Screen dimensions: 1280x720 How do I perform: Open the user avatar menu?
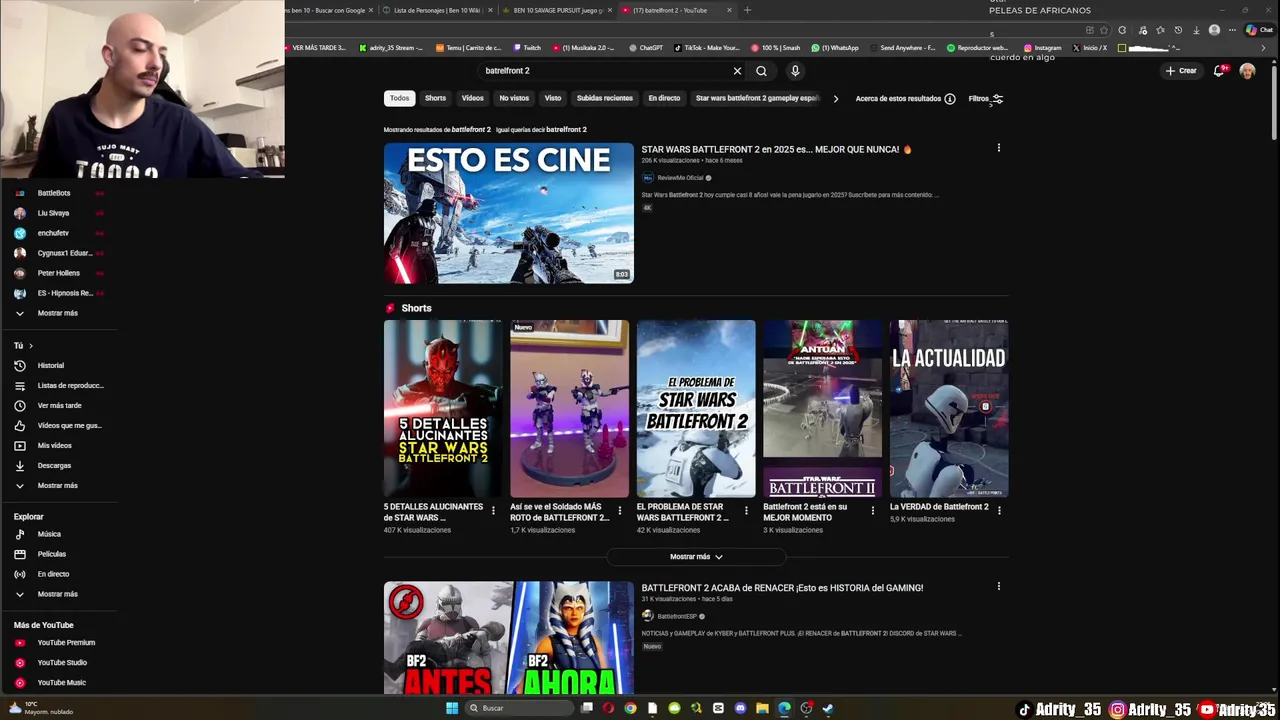tap(1247, 71)
